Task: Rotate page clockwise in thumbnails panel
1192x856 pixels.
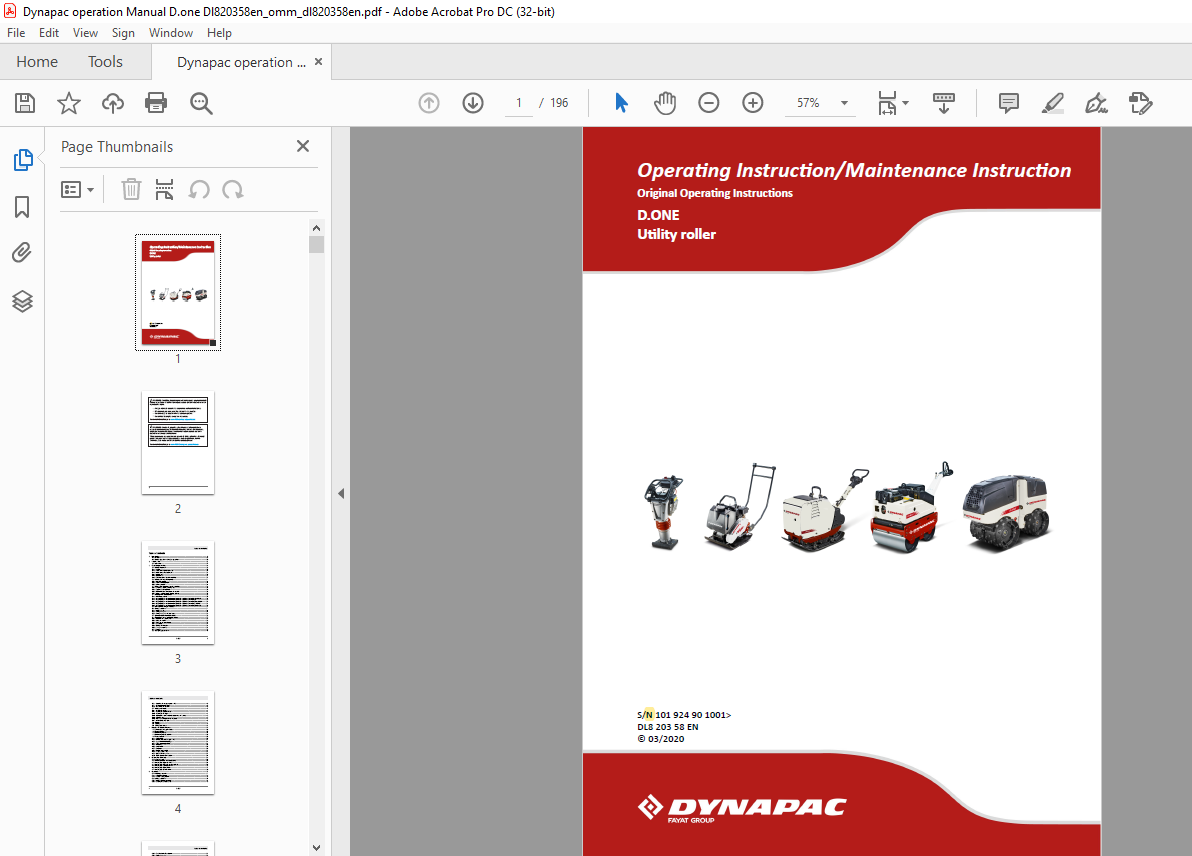Action: pyautogui.click(x=233, y=189)
